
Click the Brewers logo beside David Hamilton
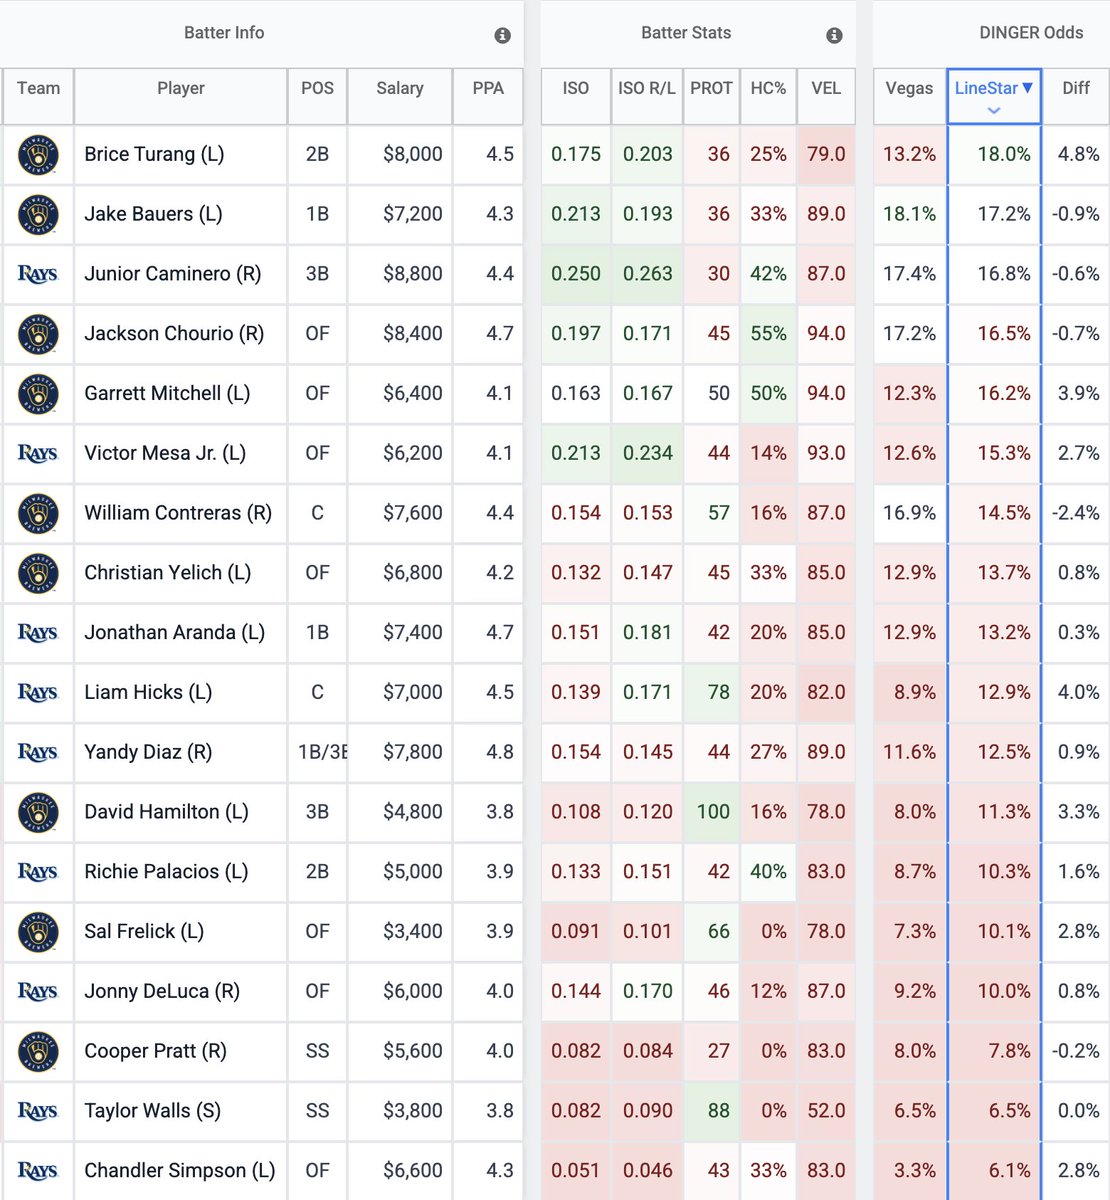pyautogui.click(x=38, y=812)
